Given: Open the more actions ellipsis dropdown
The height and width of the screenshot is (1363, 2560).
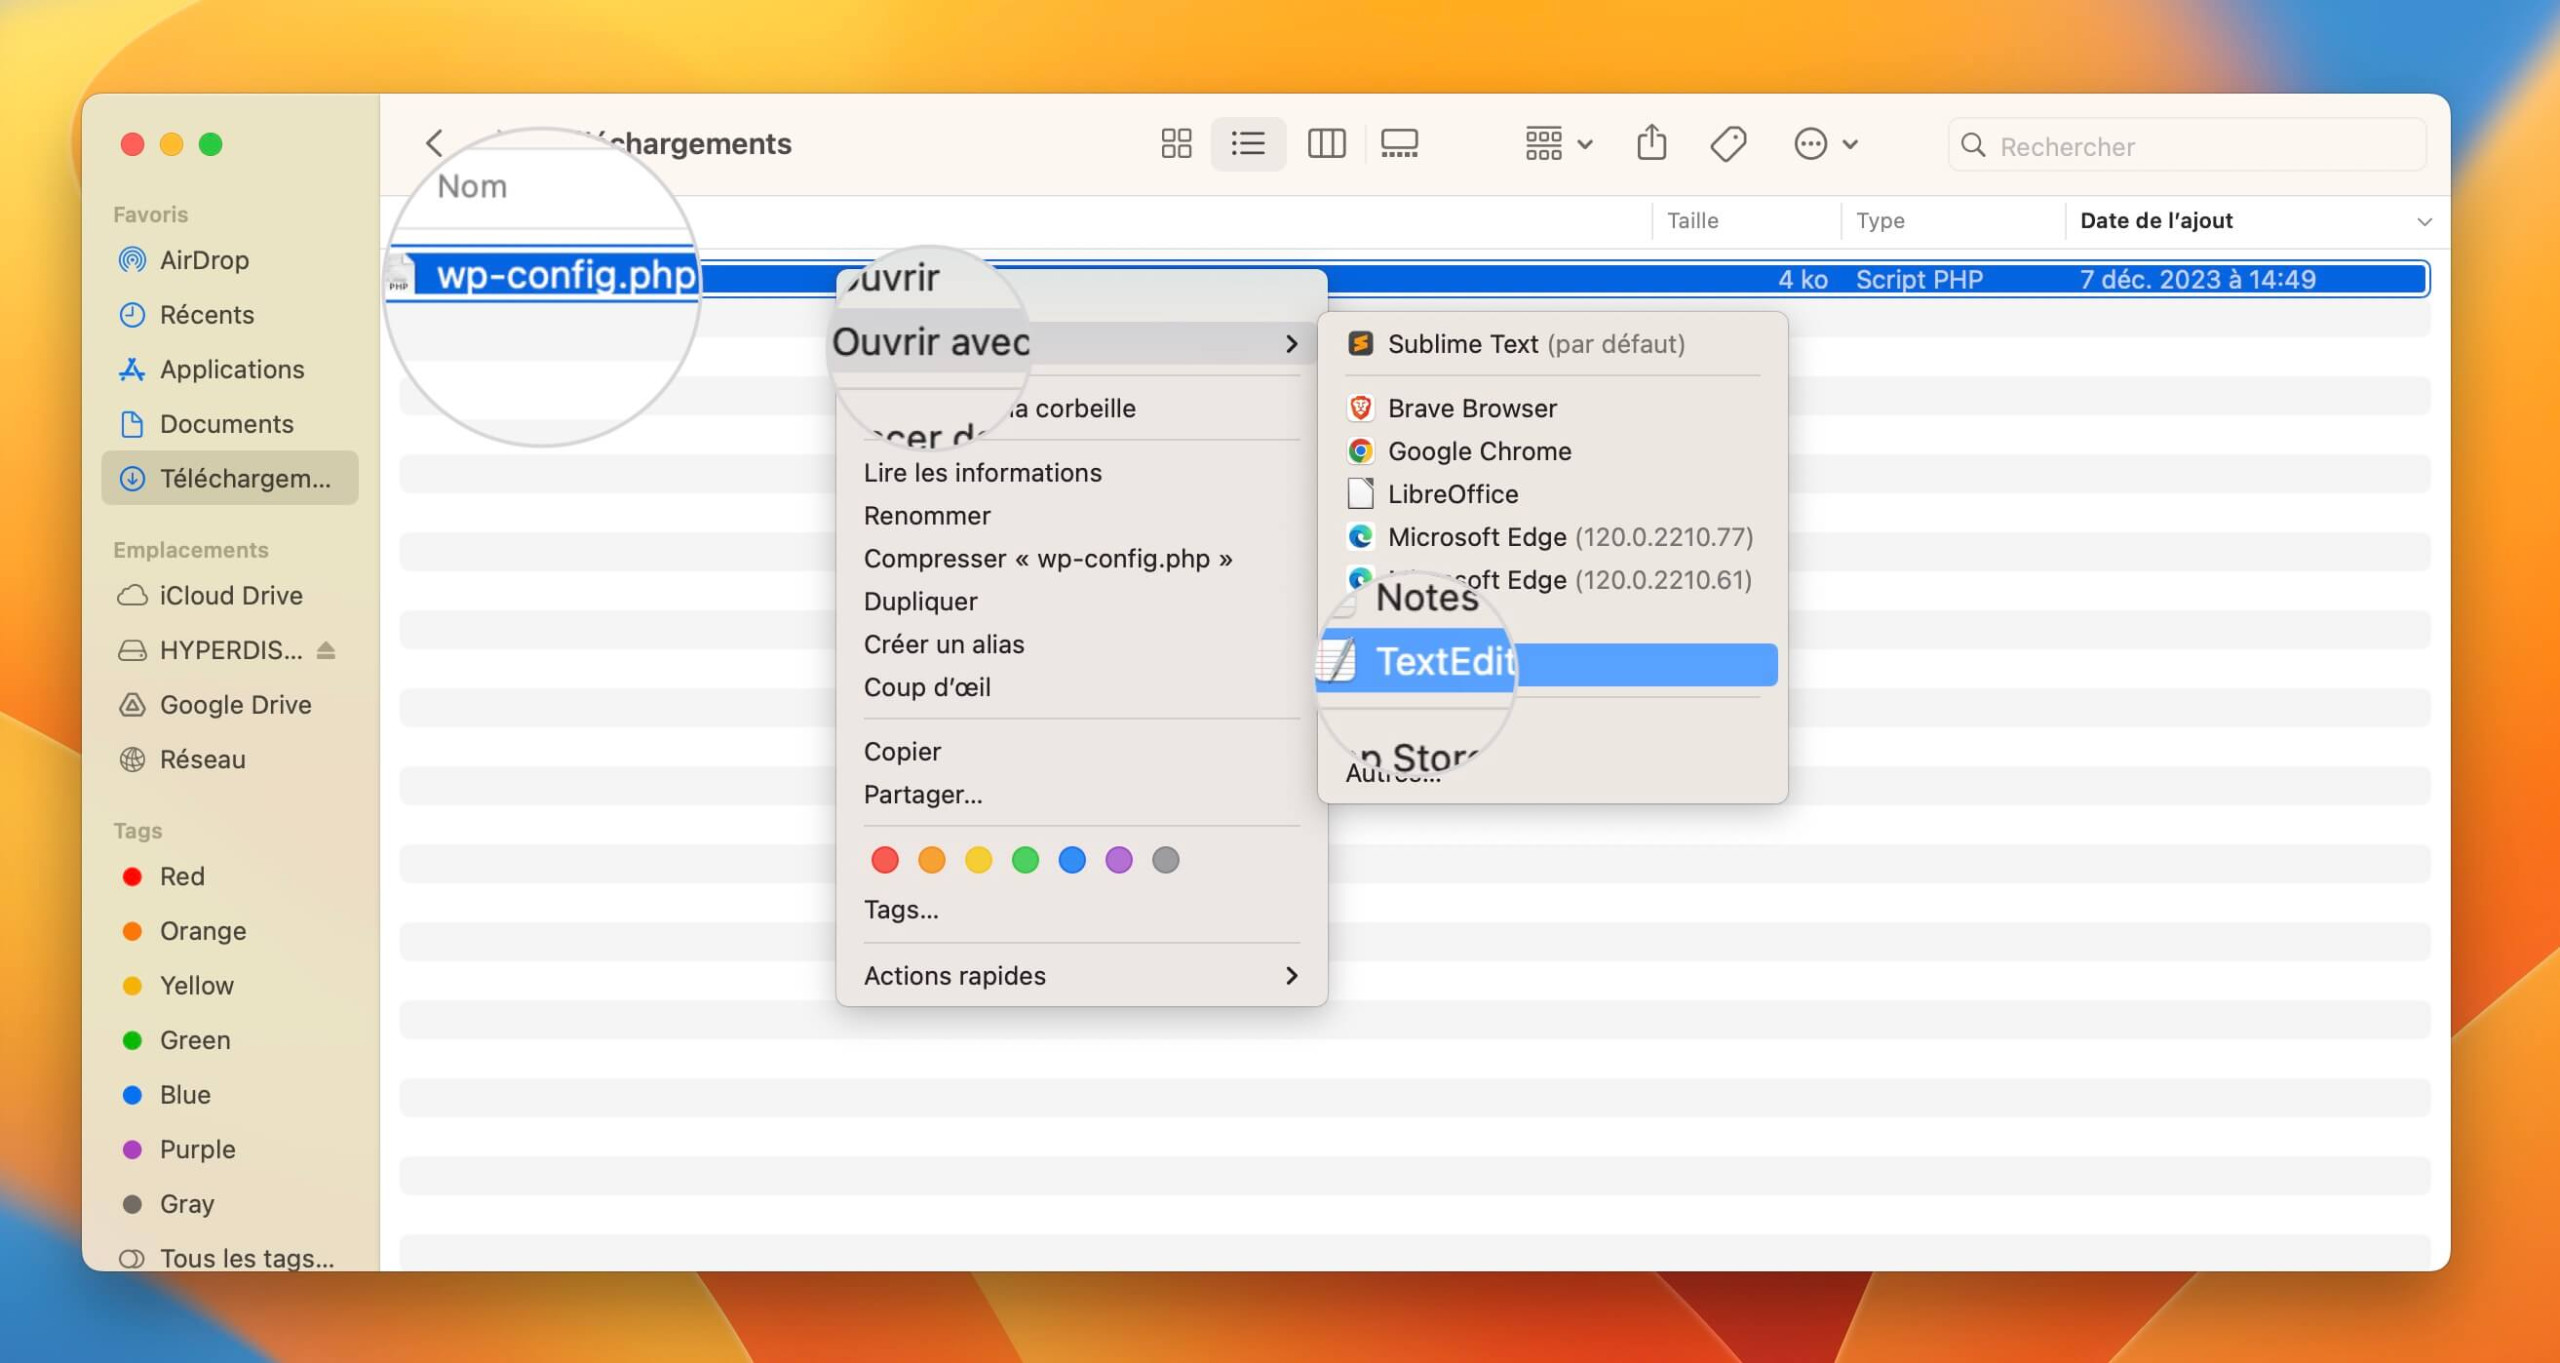Looking at the screenshot, I should pyautogui.click(x=1825, y=144).
